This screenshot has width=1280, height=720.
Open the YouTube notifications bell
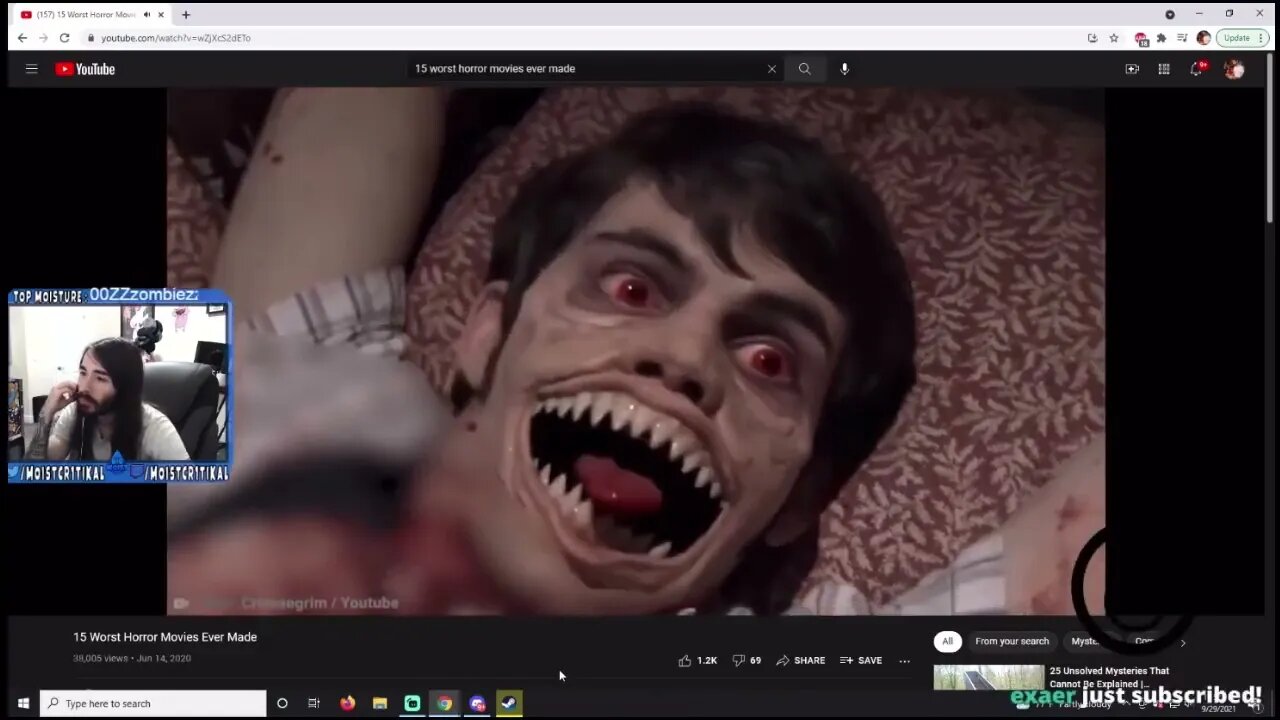1197,68
